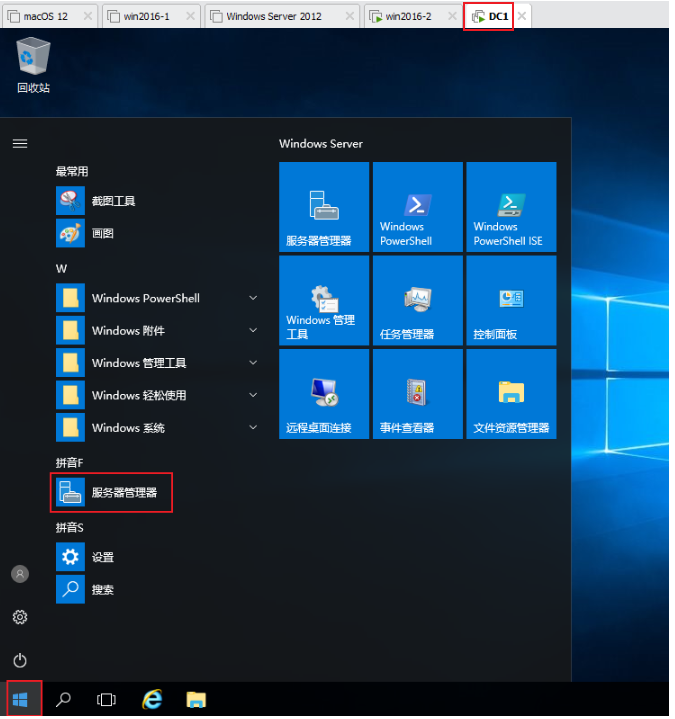Launch 截图工具 from the most used list
The image size is (675, 719).
tap(158, 202)
